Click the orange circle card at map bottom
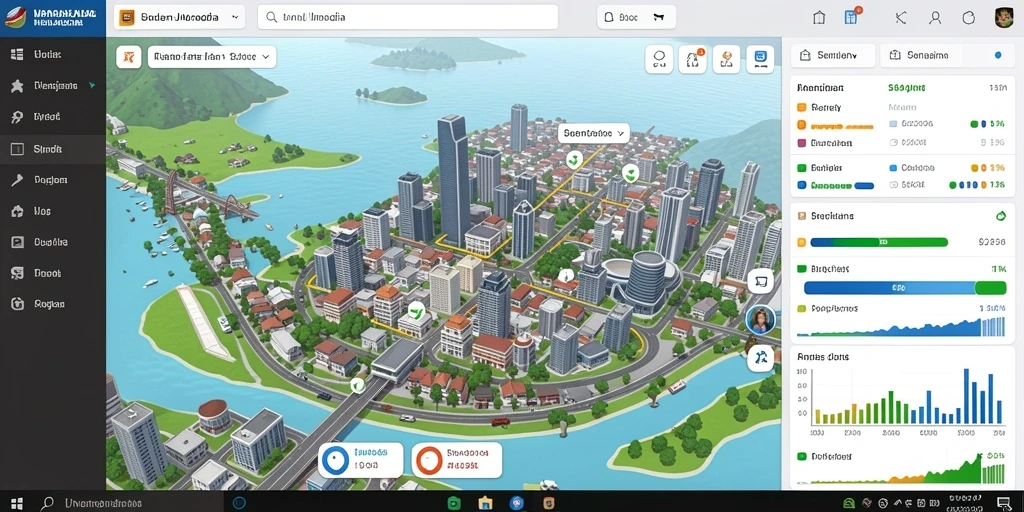The height and width of the screenshot is (512, 1024). [457, 460]
